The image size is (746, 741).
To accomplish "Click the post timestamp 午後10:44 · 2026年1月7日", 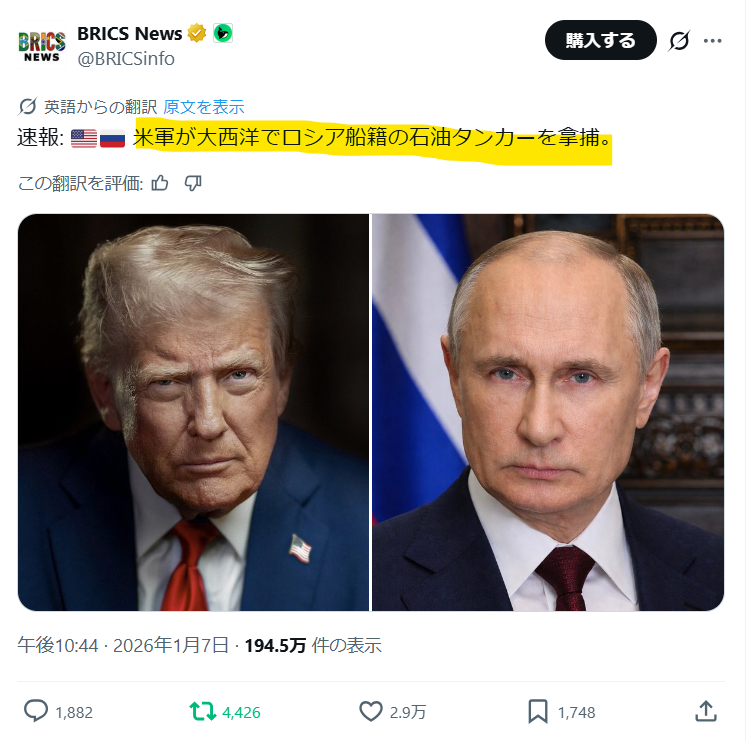I will [123, 645].
